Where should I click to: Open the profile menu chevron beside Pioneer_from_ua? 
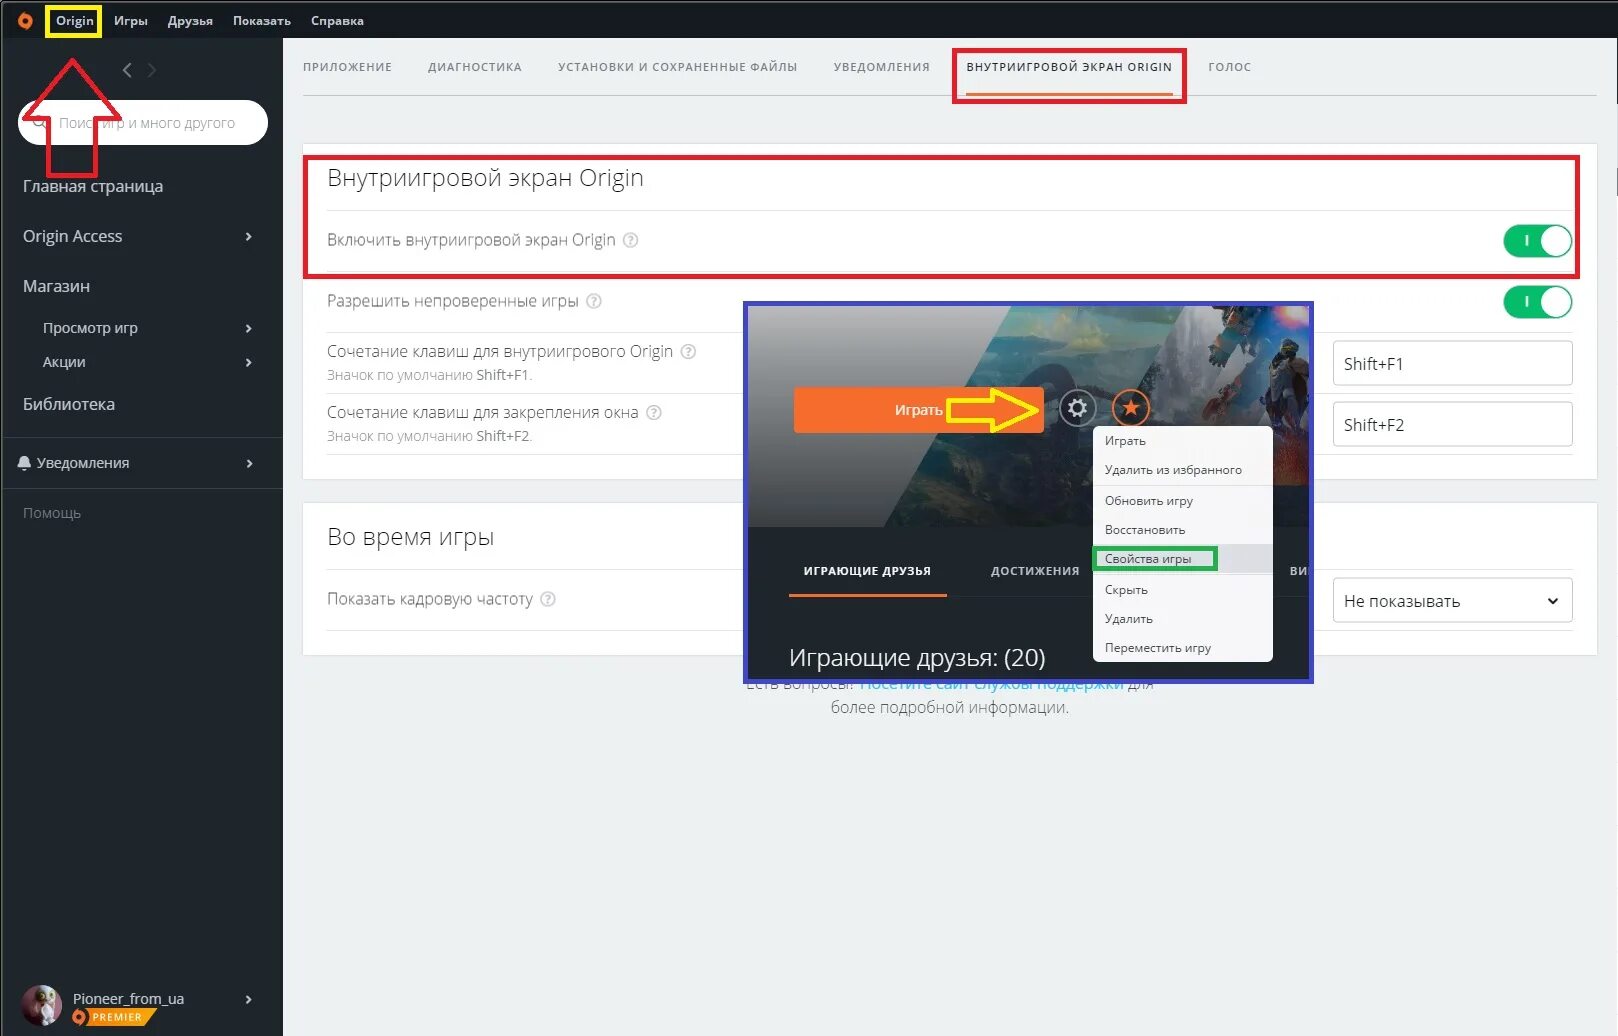(249, 999)
